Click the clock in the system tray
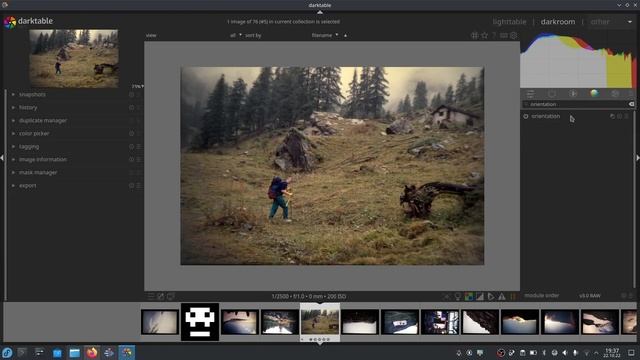The width and height of the screenshot is (640, 360). [611, 353]
